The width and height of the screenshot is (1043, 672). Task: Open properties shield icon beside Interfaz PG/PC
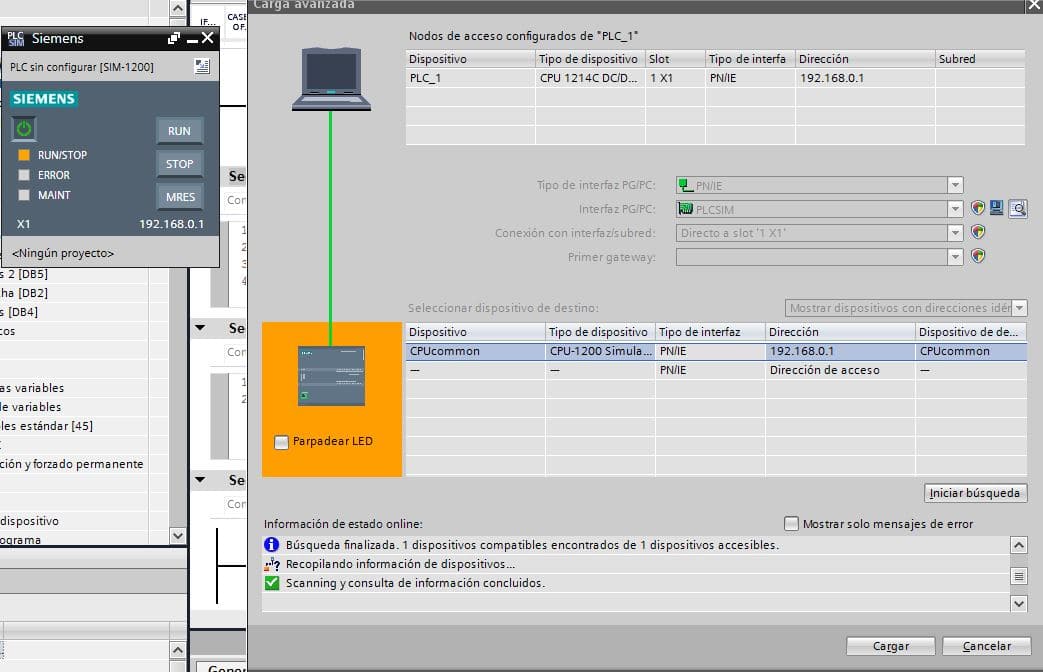tap(977, 208)
